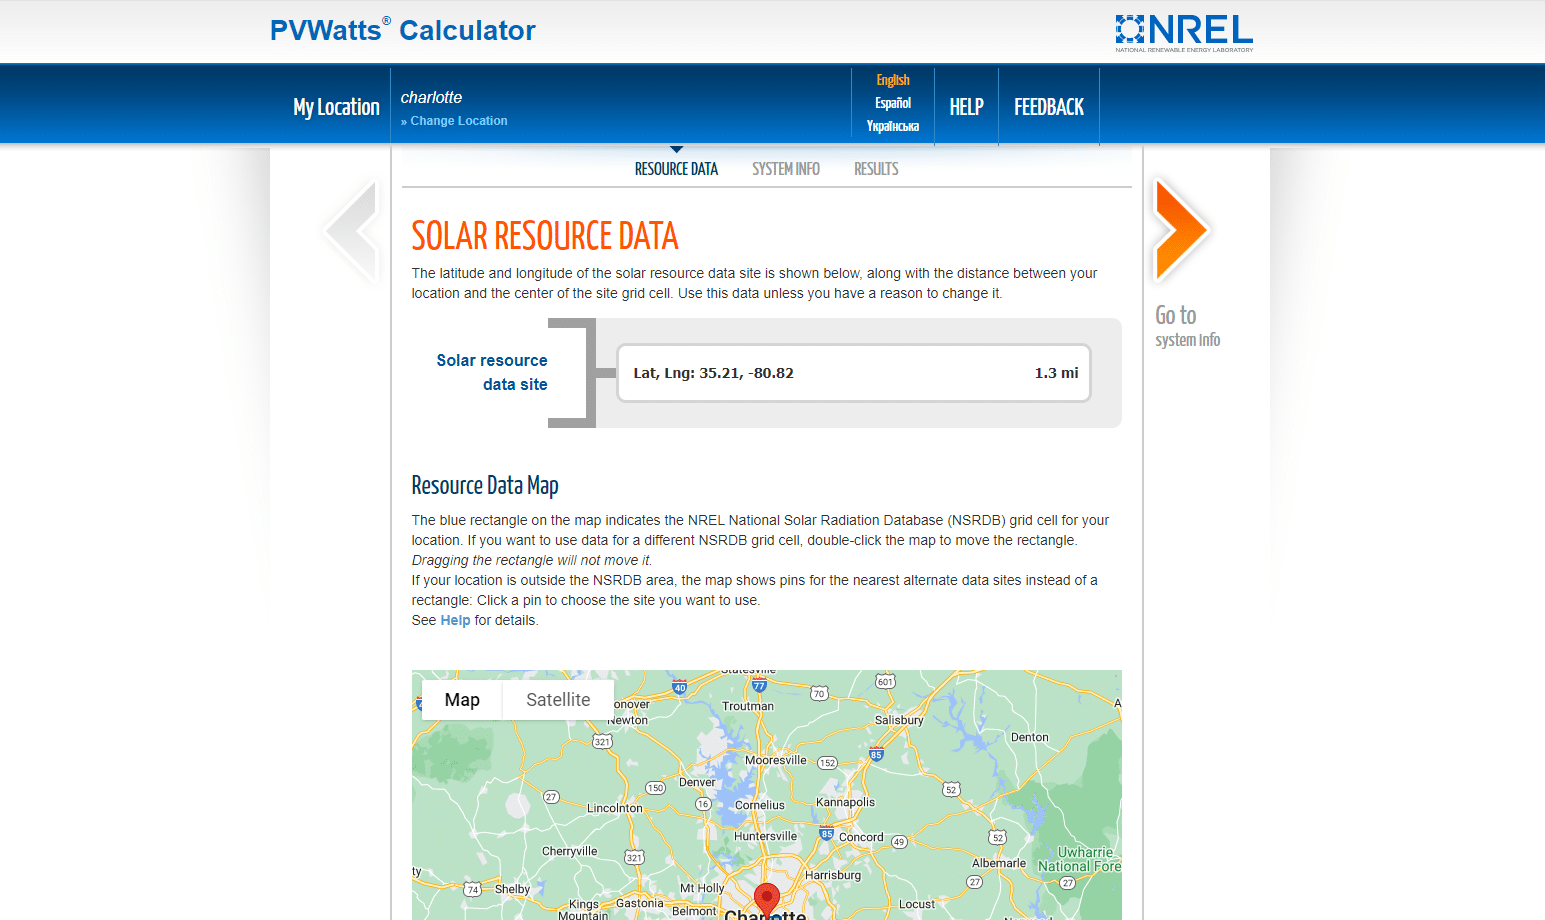Screen dimensions: 1545x920
Task: Switch to the RESULTS tab
Action: pyautogui.click(x=876, y=169)
